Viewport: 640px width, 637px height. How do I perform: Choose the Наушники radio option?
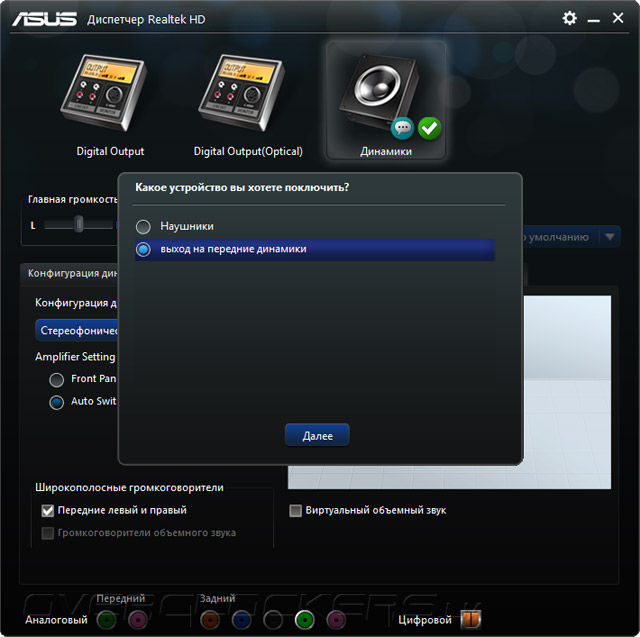143,227
